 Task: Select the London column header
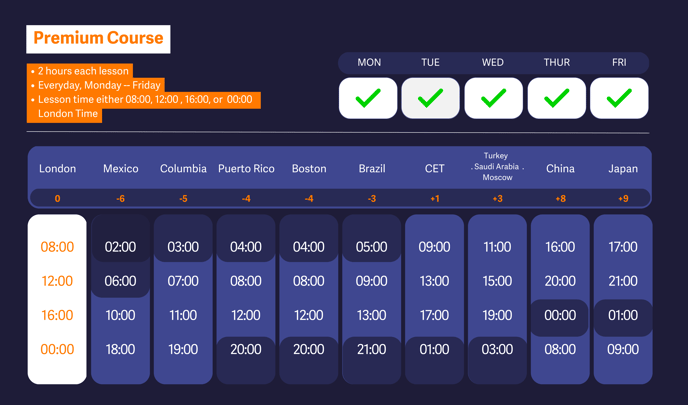(57, 169)
